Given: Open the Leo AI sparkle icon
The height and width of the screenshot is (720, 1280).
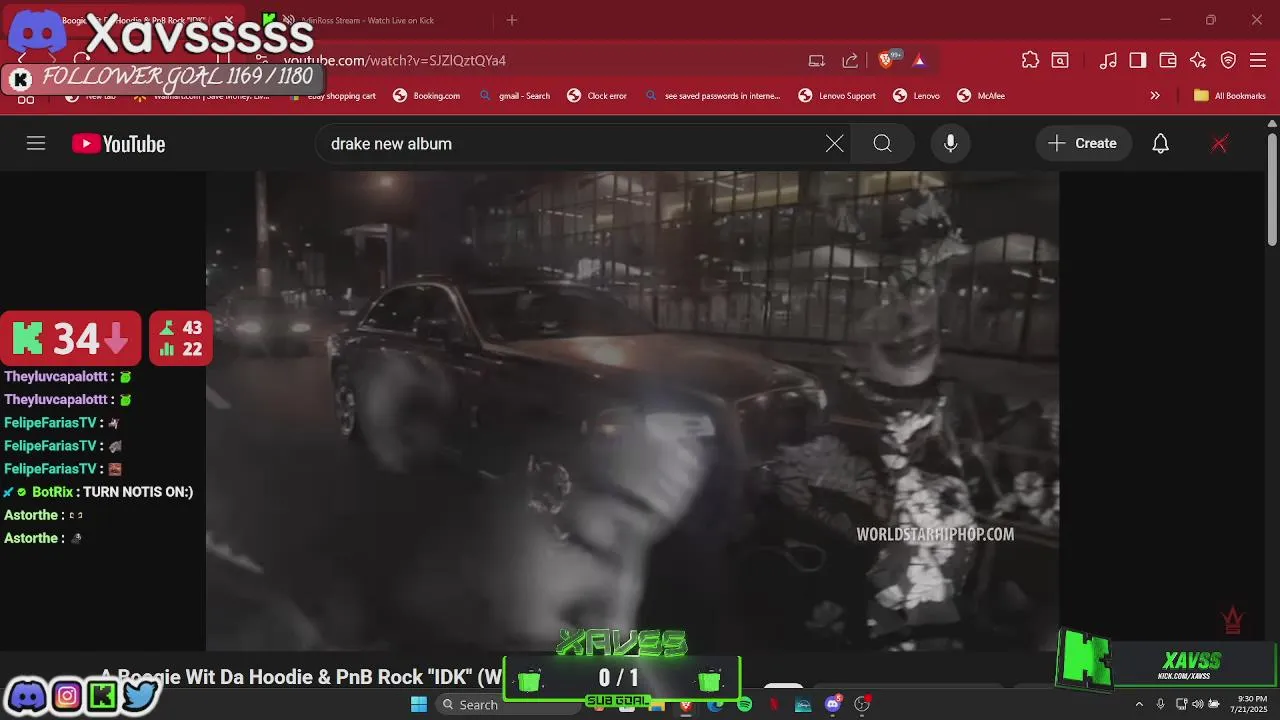Looking at the screenshot, I should tap(1198, 60).
